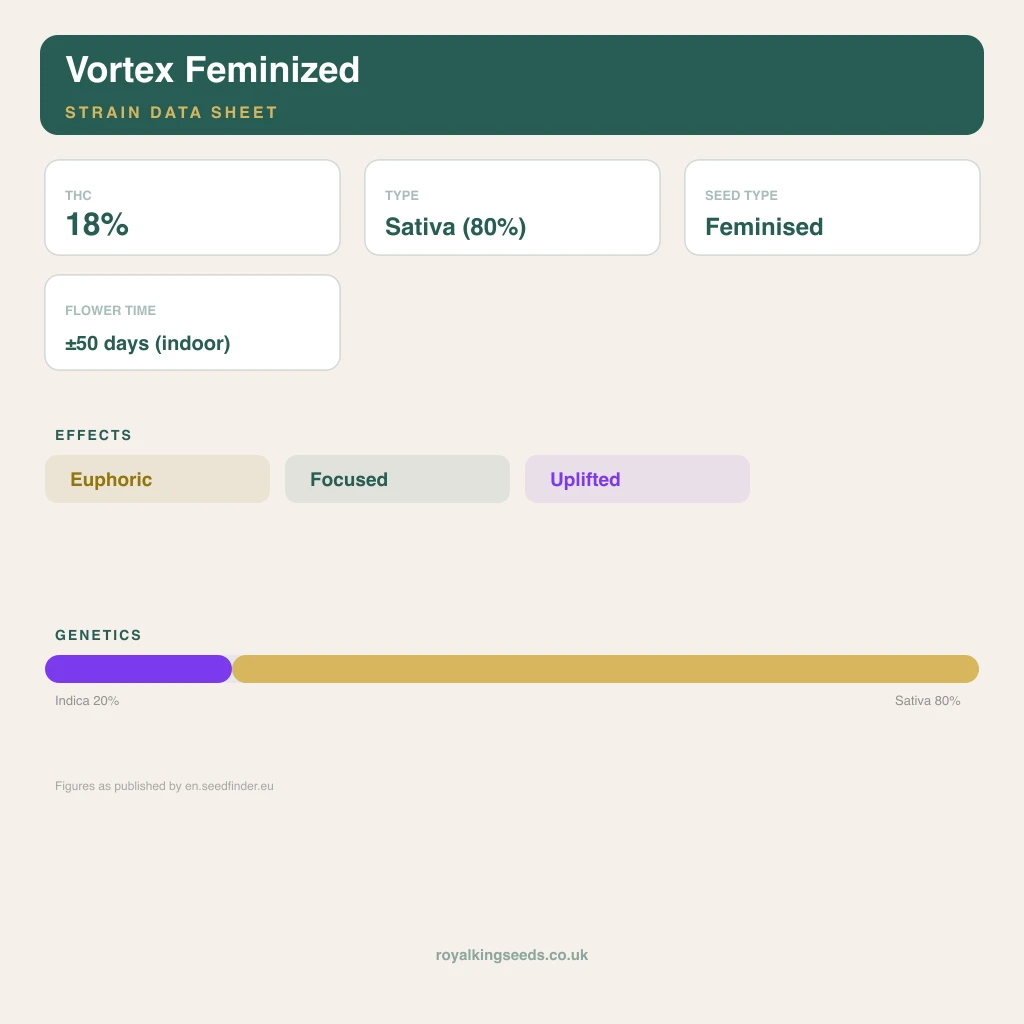Click the en.seedfinder.eu source note

pyautogui.click(x=164, y=786)
